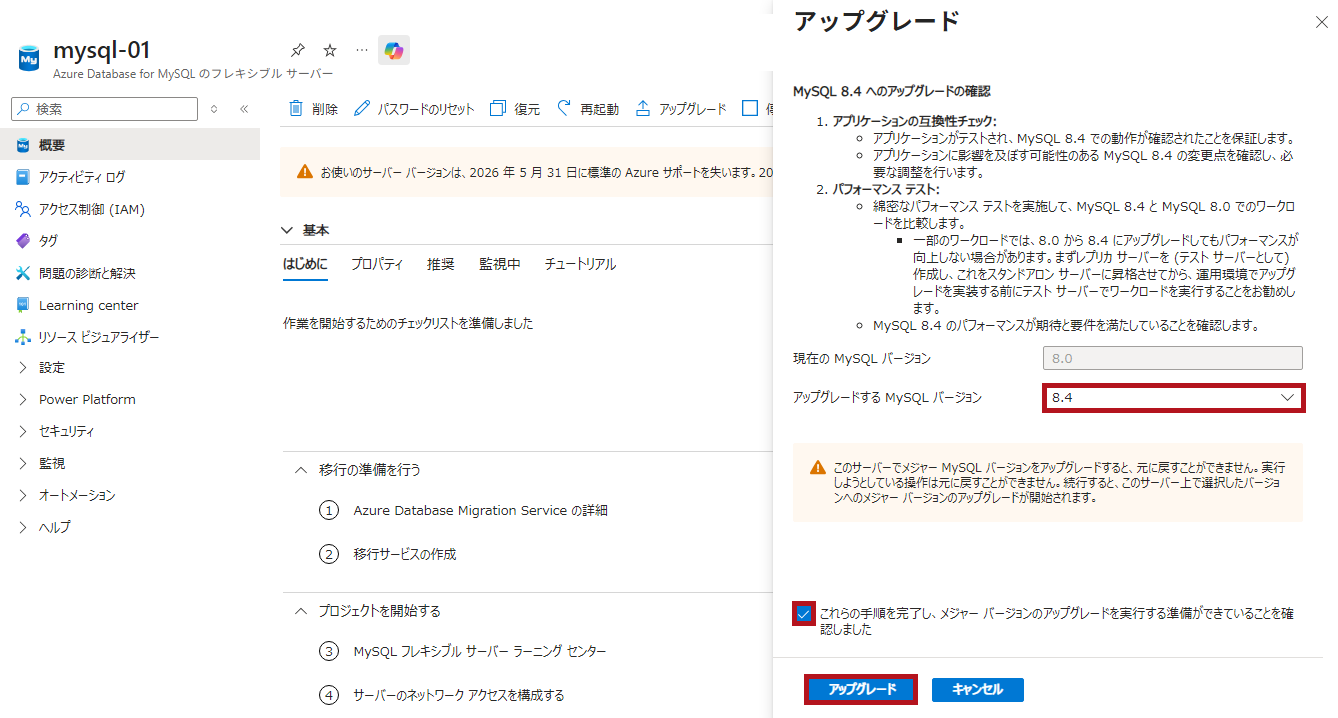Click the 削除 trash icon in toolbar
1338x718 pixels.
point(296,109)
